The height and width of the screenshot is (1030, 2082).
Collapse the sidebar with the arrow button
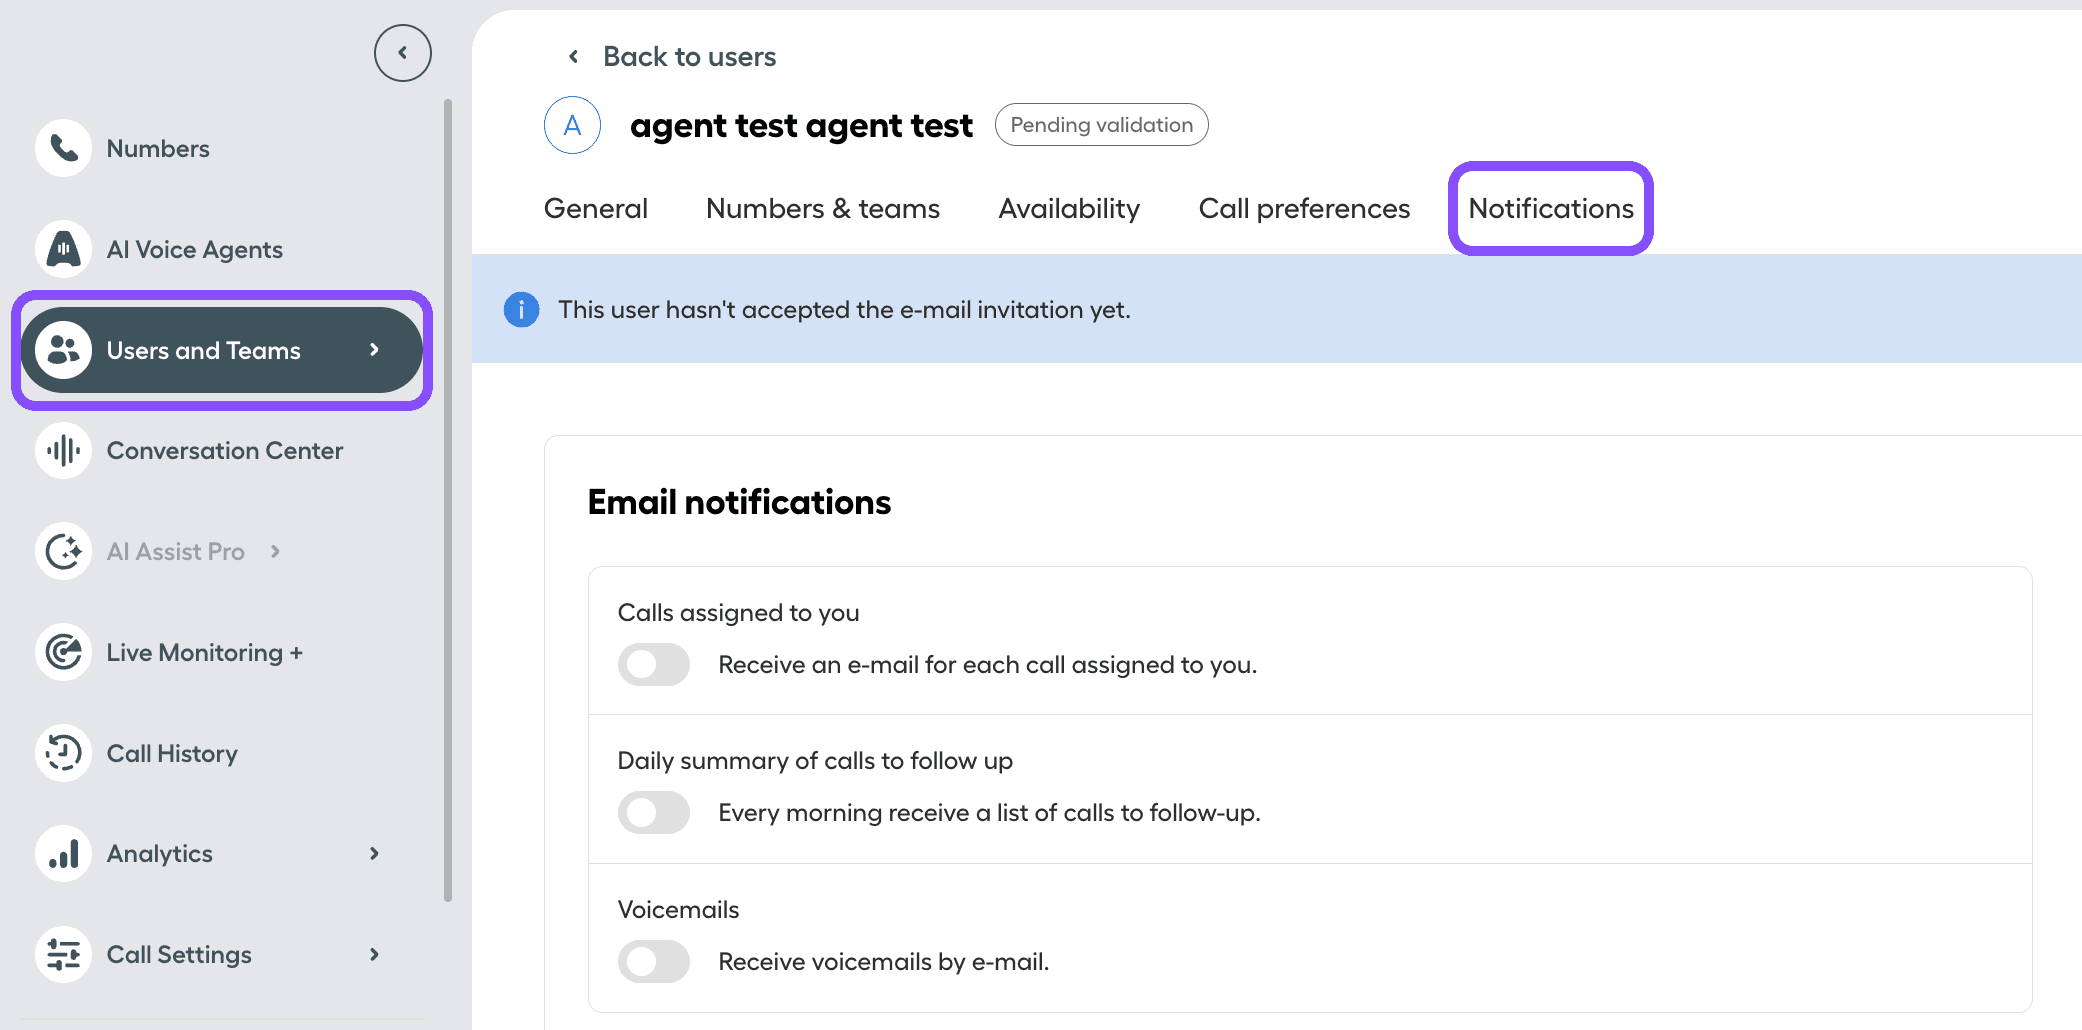tap(402, 52)
